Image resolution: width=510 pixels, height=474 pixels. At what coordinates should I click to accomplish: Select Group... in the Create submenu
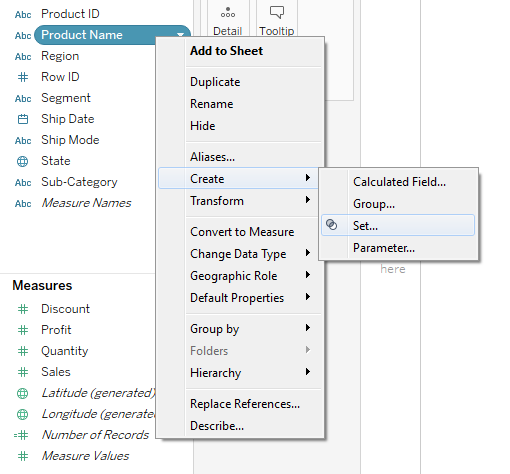(x=374, y=204)
